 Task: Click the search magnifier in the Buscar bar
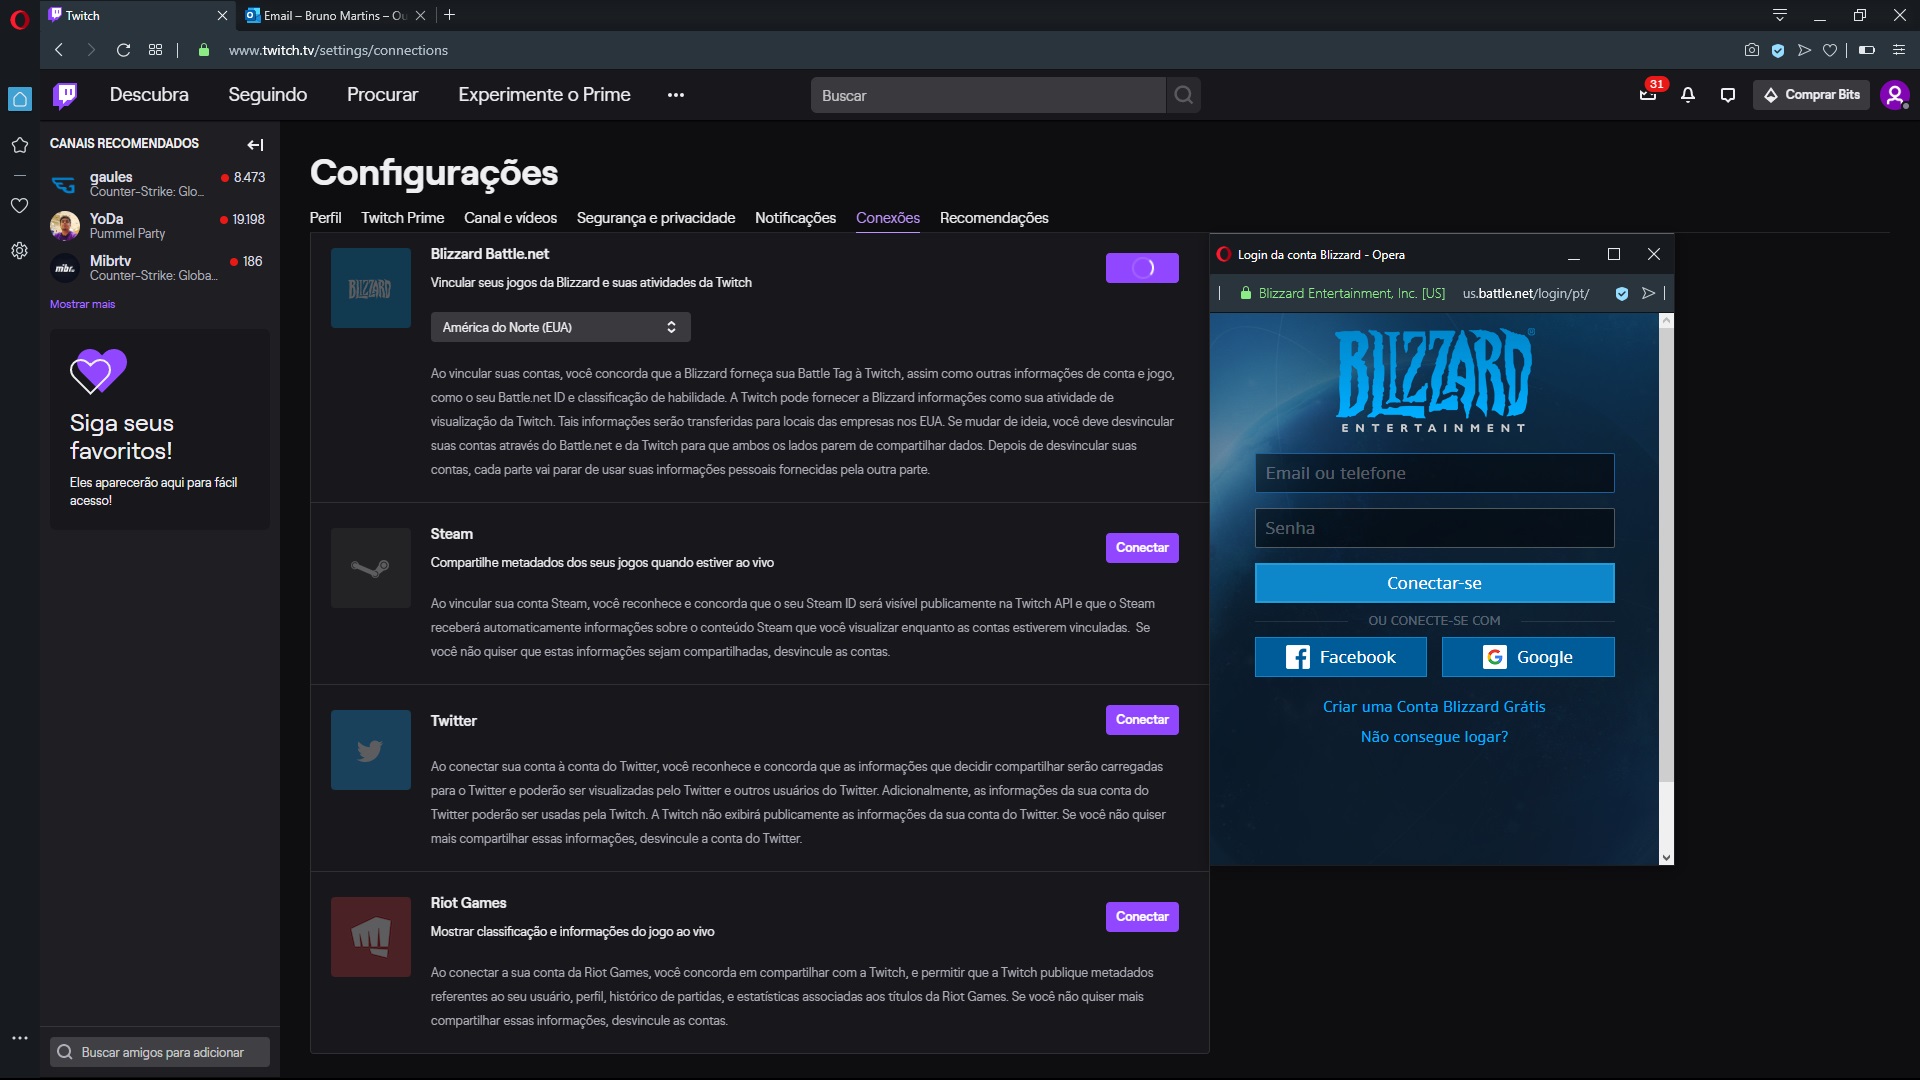click(1184, 95)
